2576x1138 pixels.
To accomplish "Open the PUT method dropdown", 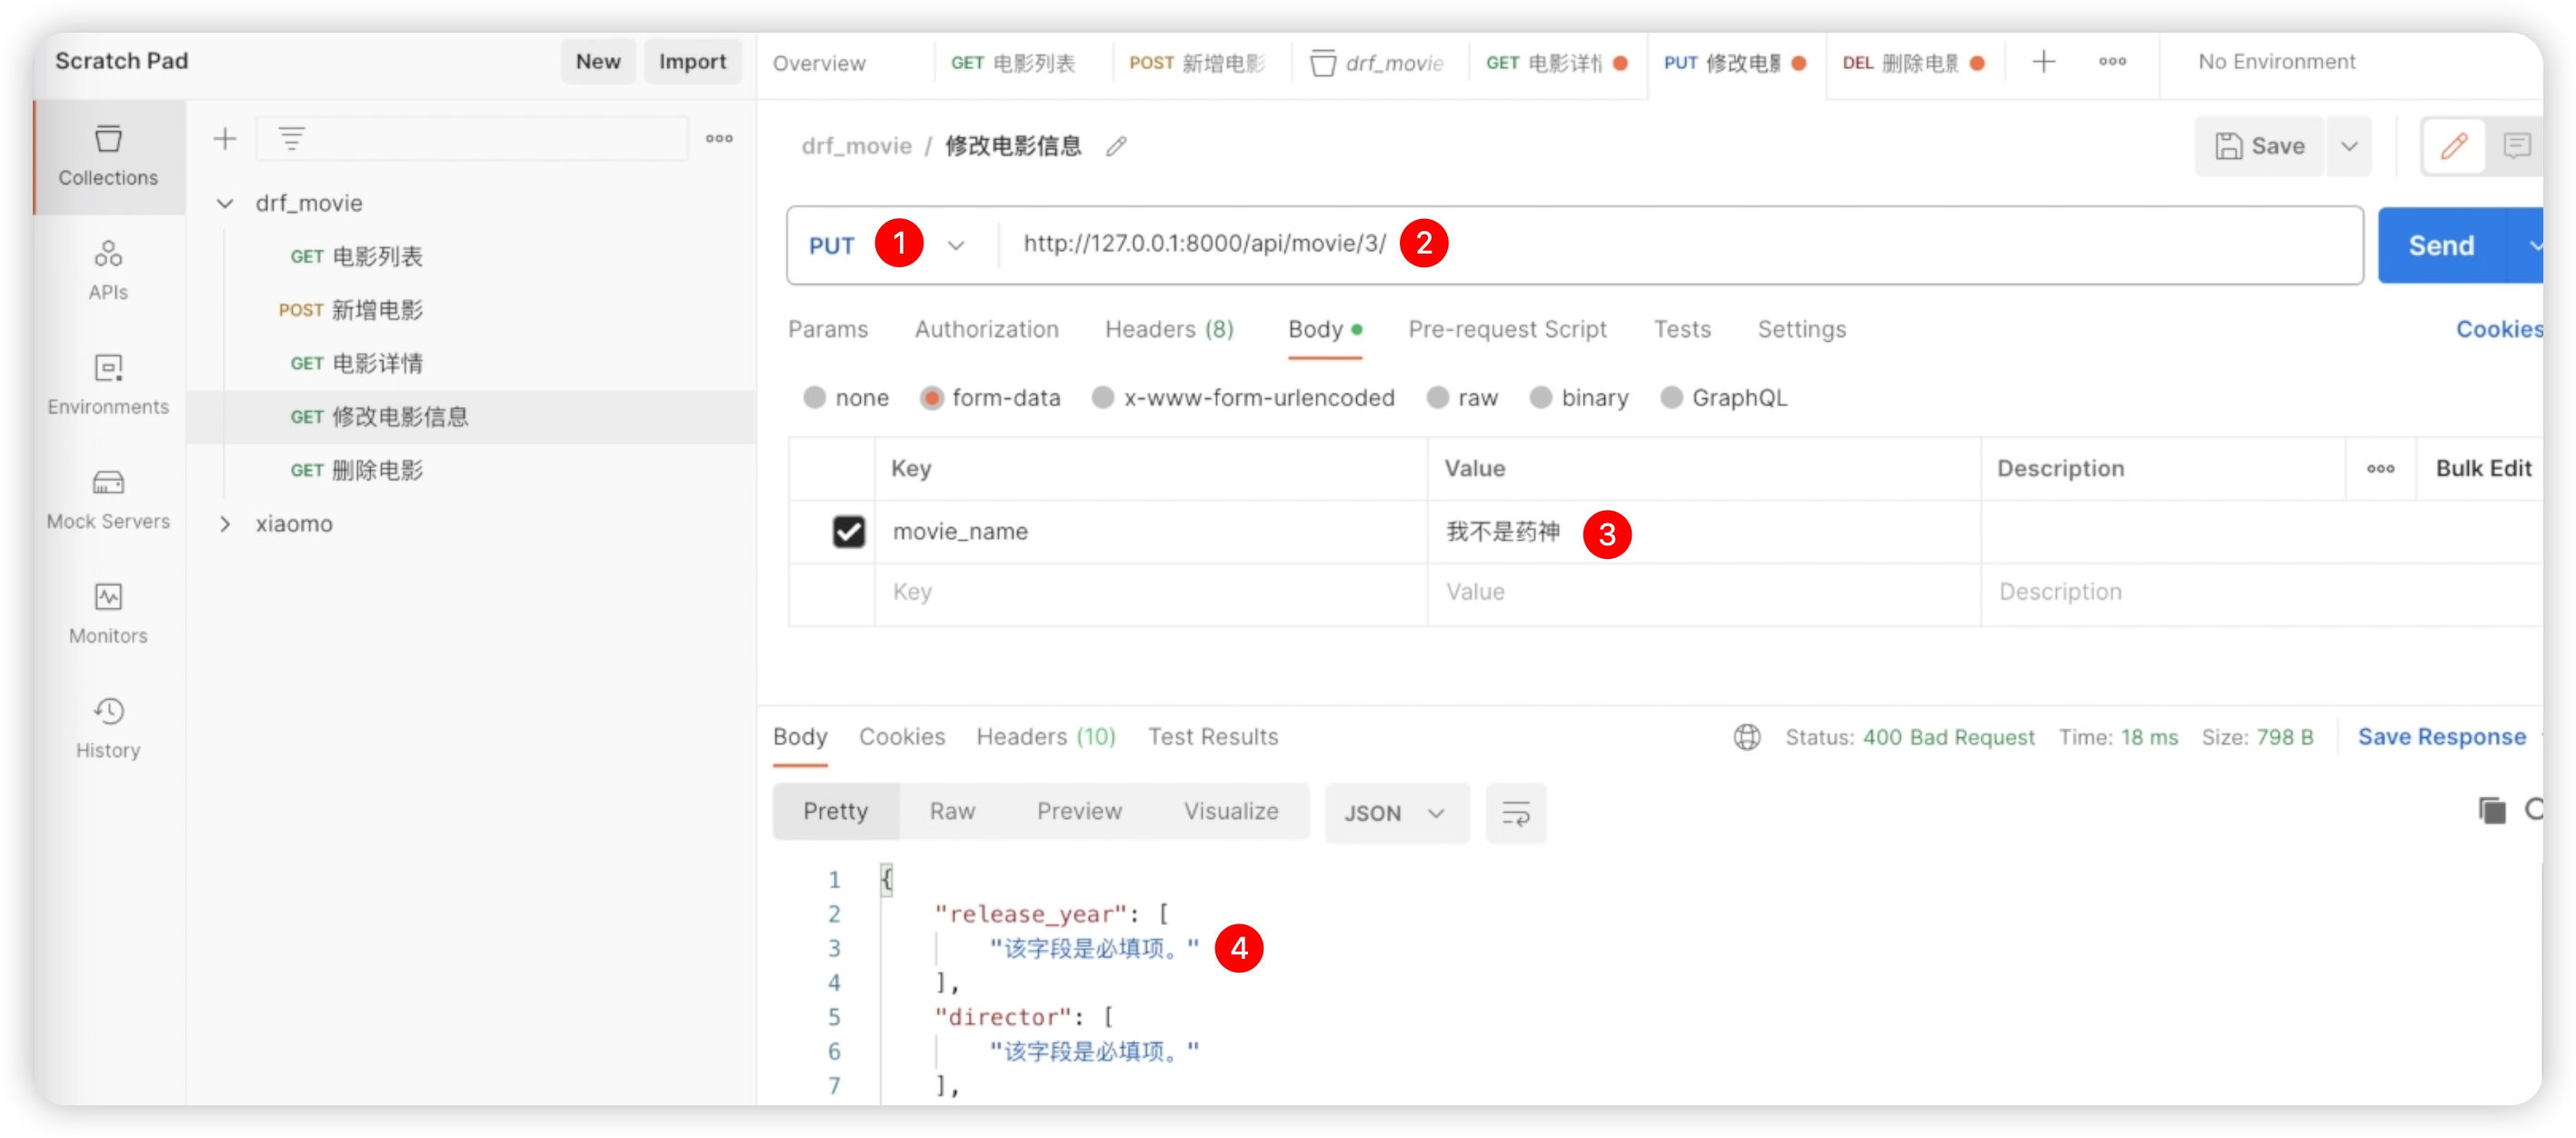I will pos(955,246).
